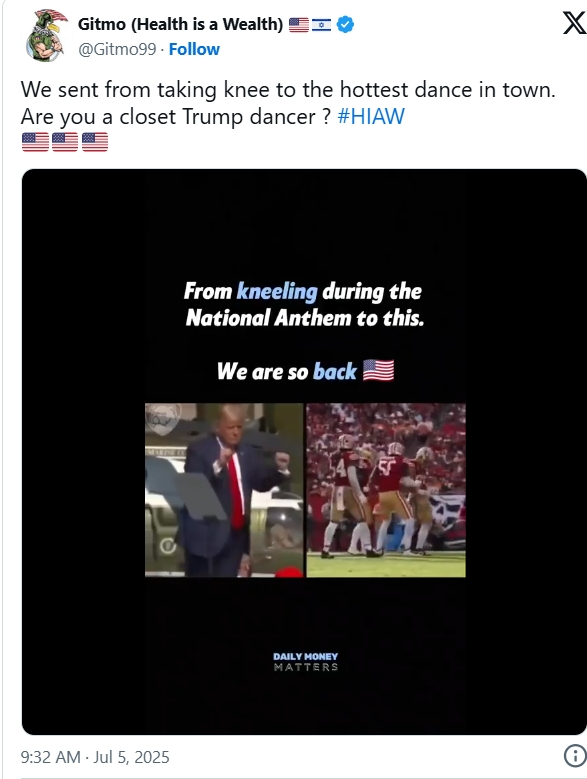Click first US flag emoji below tweet text
Image resolution: width=587 pixels, height=779 pixels.
(35, 142)
